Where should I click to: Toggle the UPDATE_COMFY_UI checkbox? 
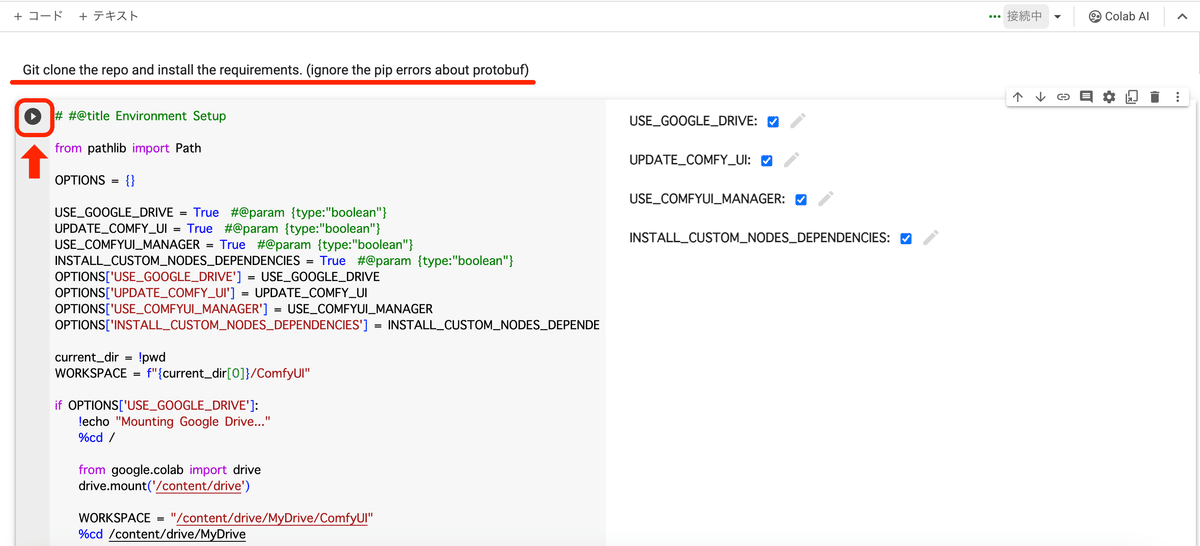pos(767,161)
